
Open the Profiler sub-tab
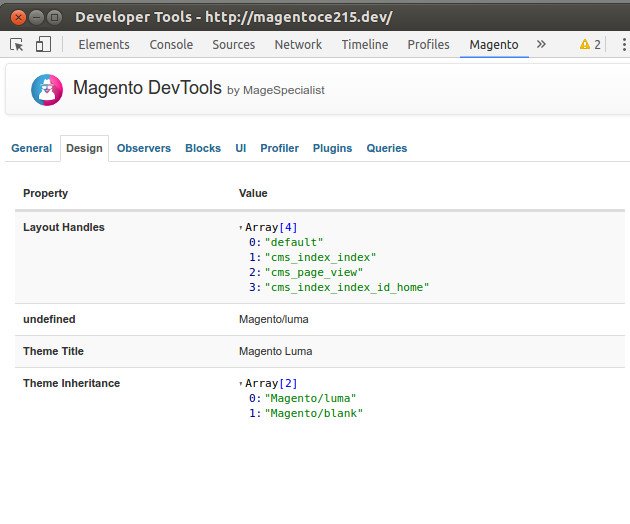click(279, 148)
